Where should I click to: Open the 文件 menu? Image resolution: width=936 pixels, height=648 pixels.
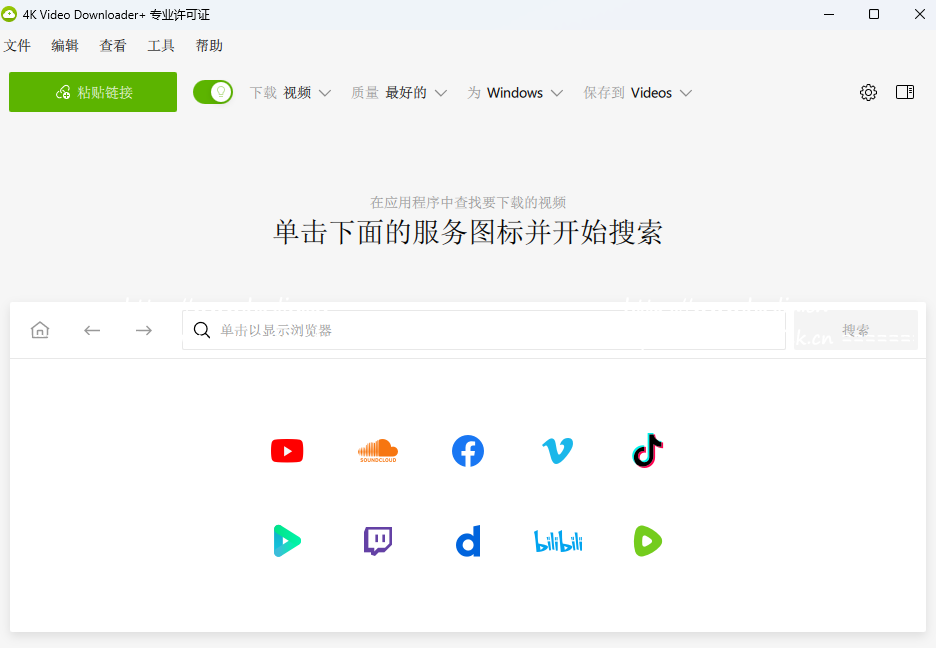click(x=17, y=45)
